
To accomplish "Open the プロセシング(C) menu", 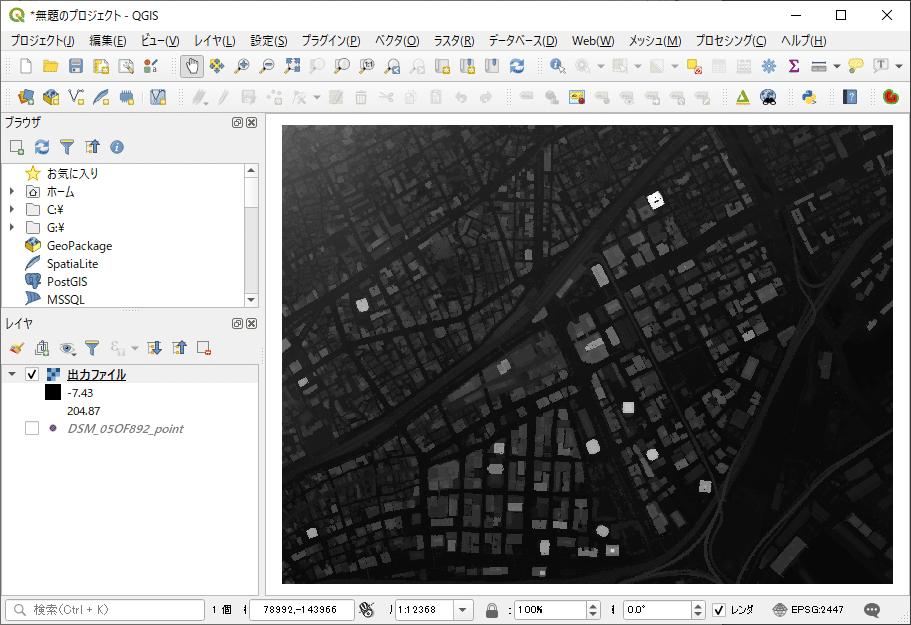I will tap(730, 41).
